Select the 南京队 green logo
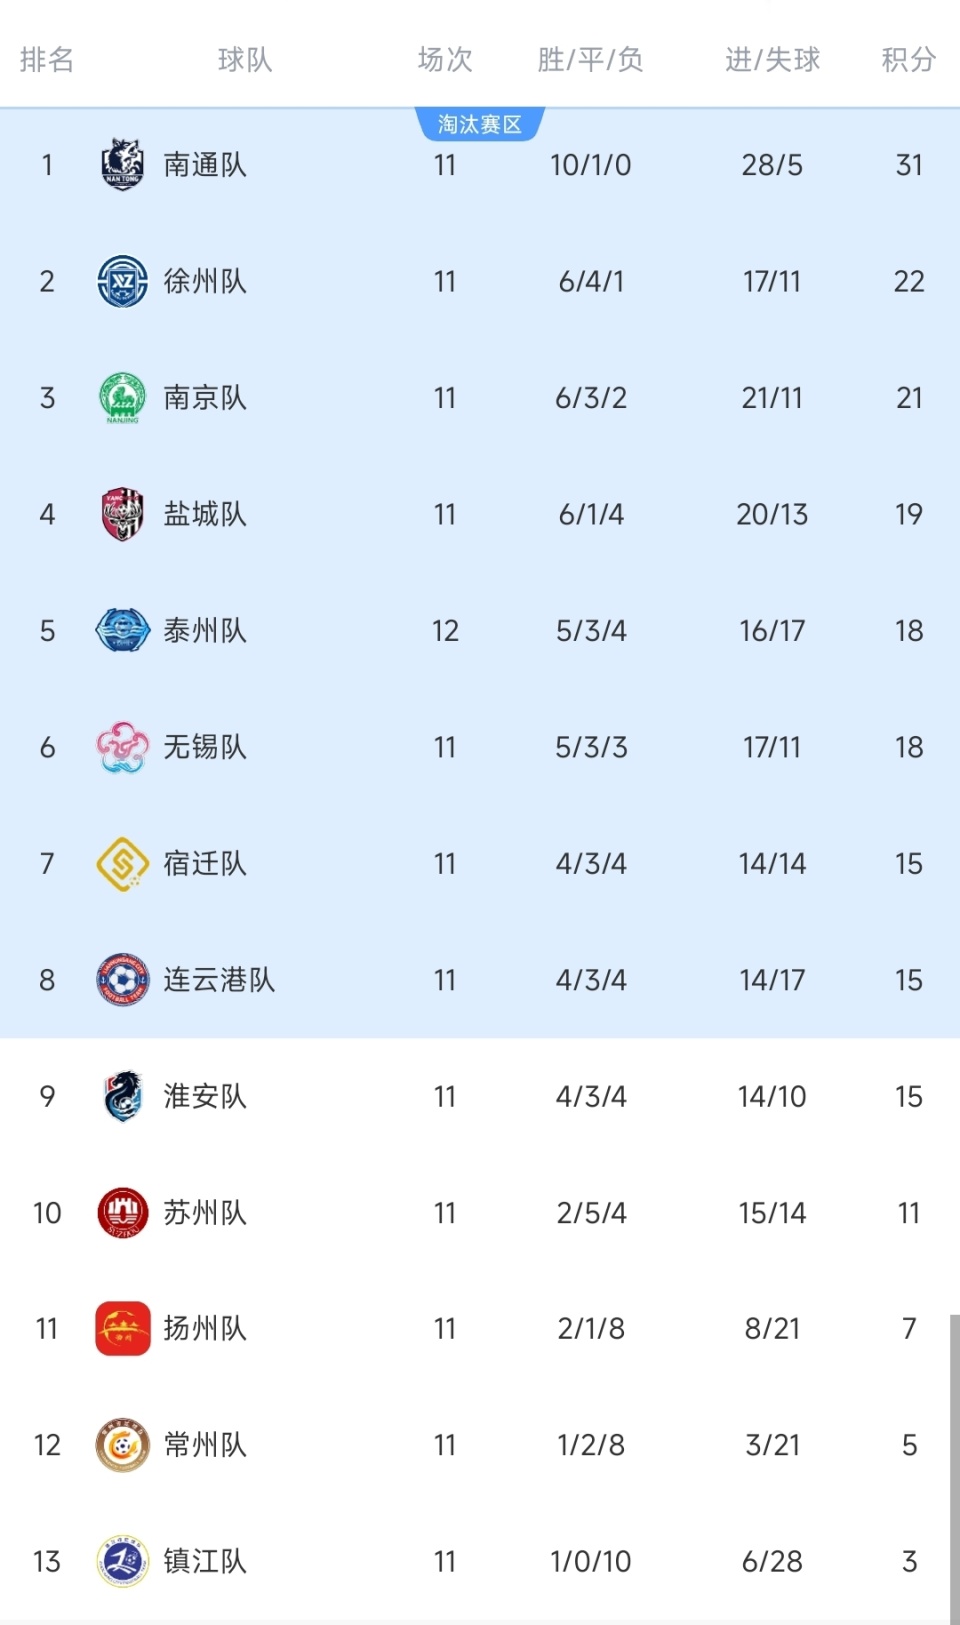960x1625 pixels. (122, 398)
